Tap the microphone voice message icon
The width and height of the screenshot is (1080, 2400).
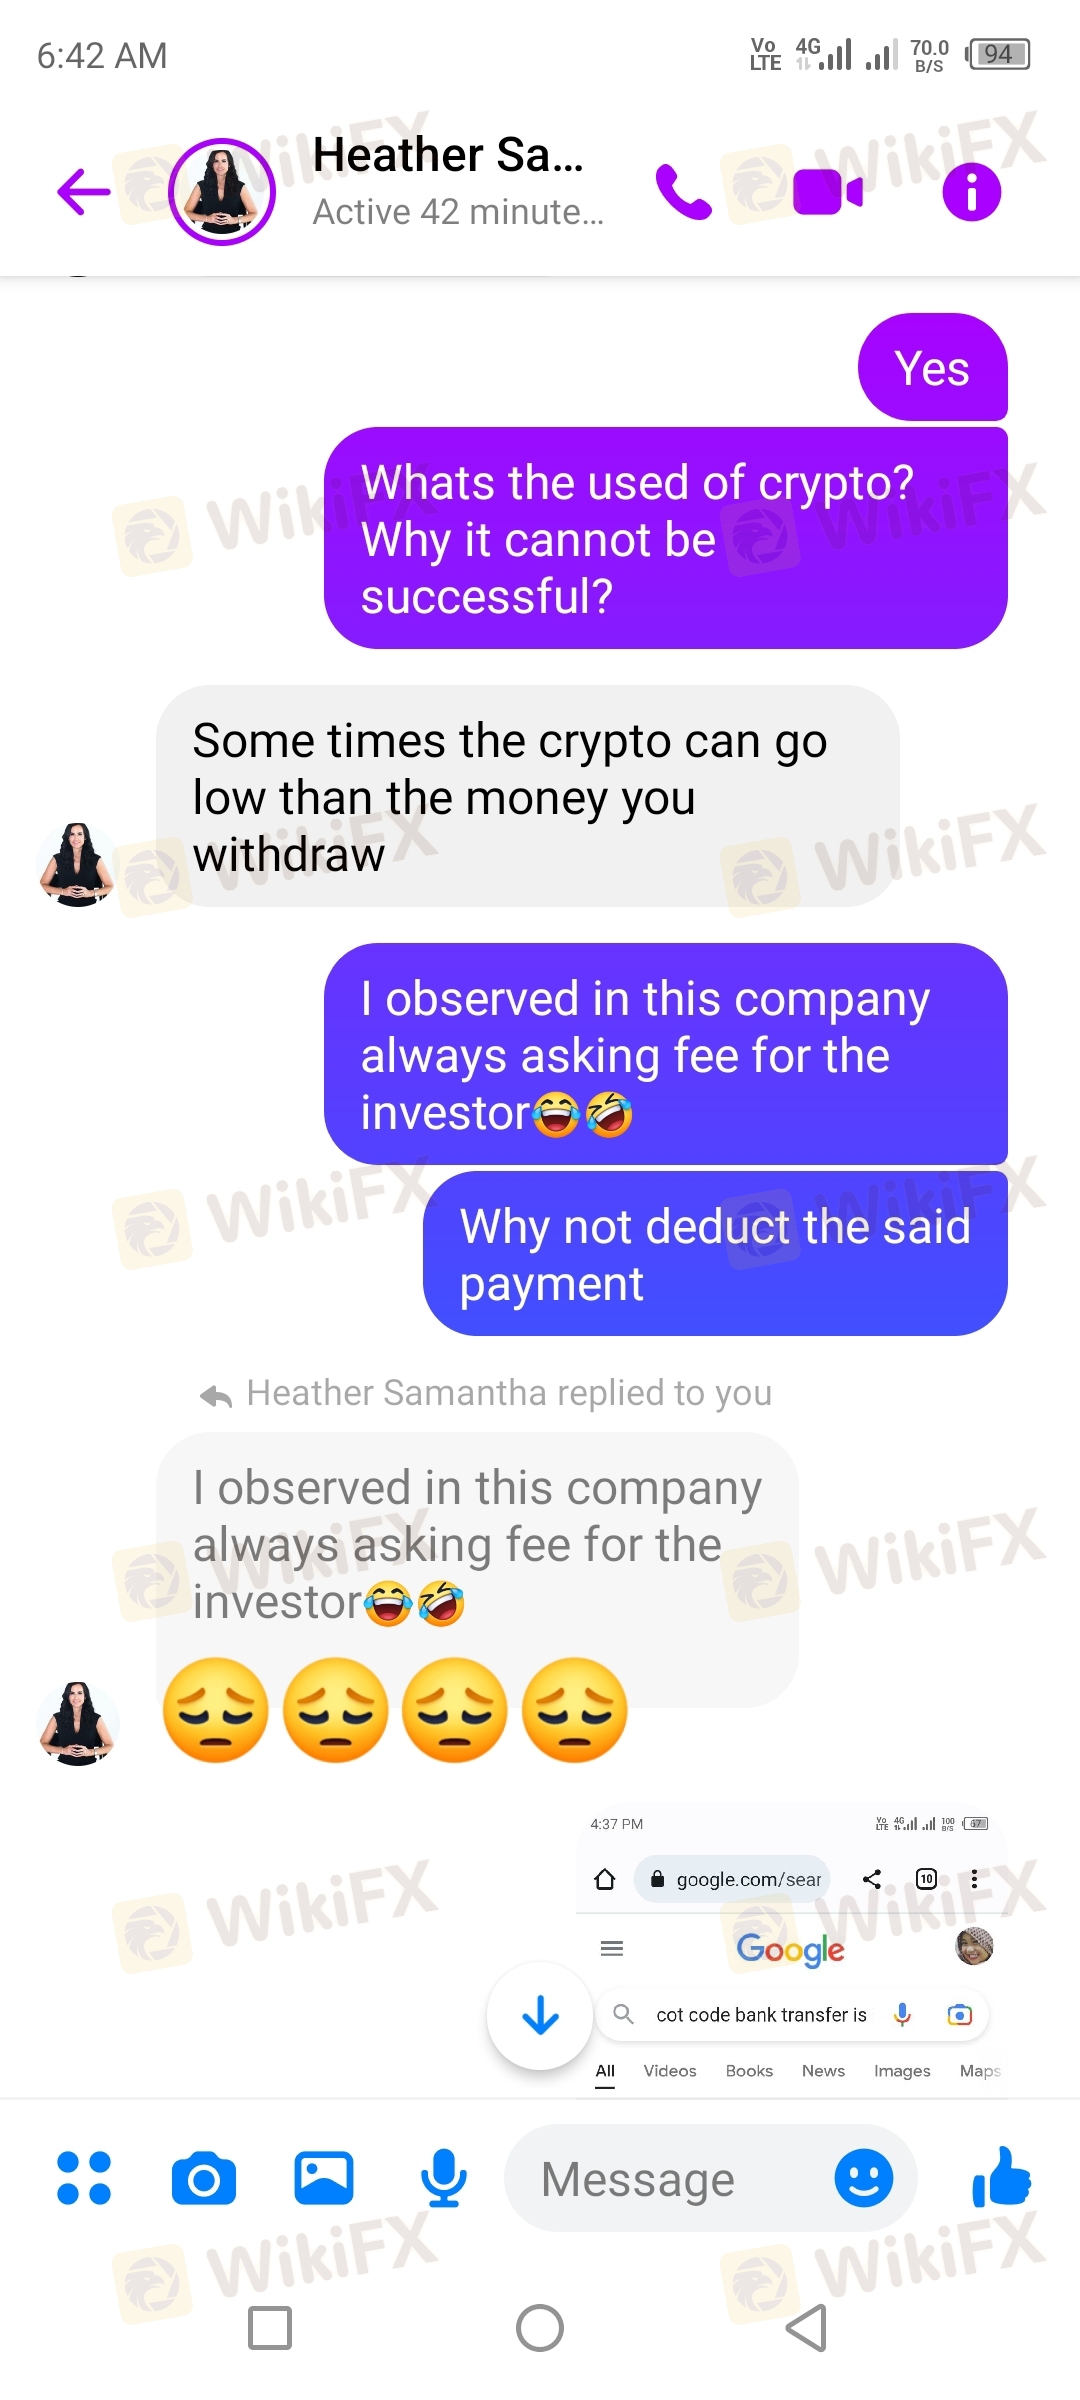pyautogui.click(x=443, y=2178)
